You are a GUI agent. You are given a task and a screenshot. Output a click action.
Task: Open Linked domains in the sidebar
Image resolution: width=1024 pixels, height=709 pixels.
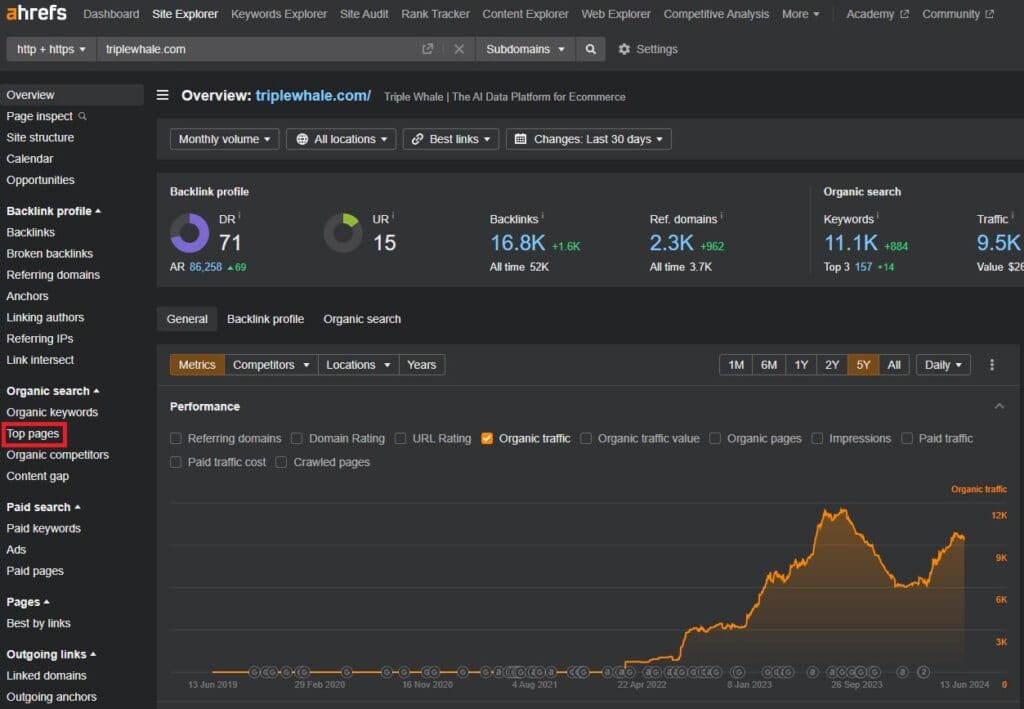46,676
